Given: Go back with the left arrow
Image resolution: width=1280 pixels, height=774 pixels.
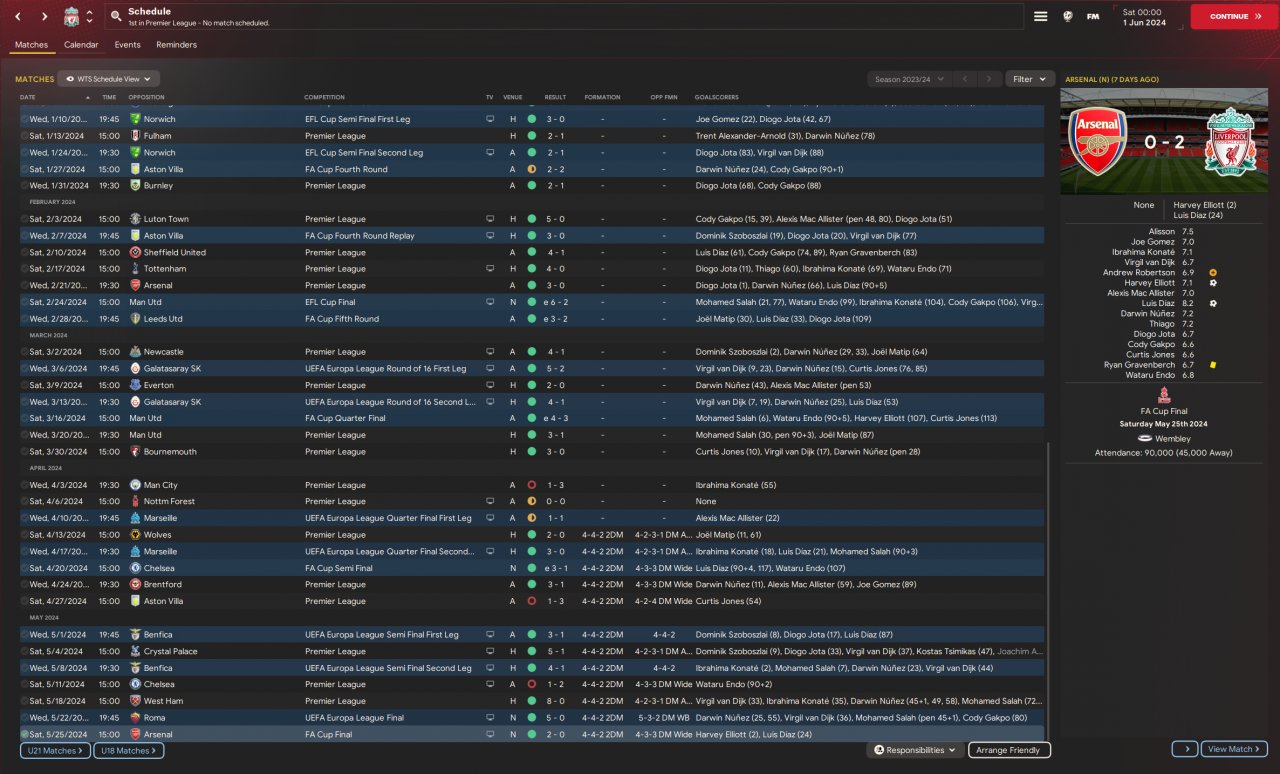Looking at the screenshot, I should point(18,17).
